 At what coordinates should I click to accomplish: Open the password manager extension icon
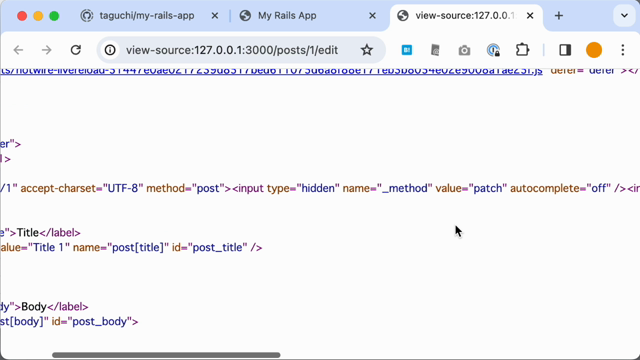tap(493, 50)
